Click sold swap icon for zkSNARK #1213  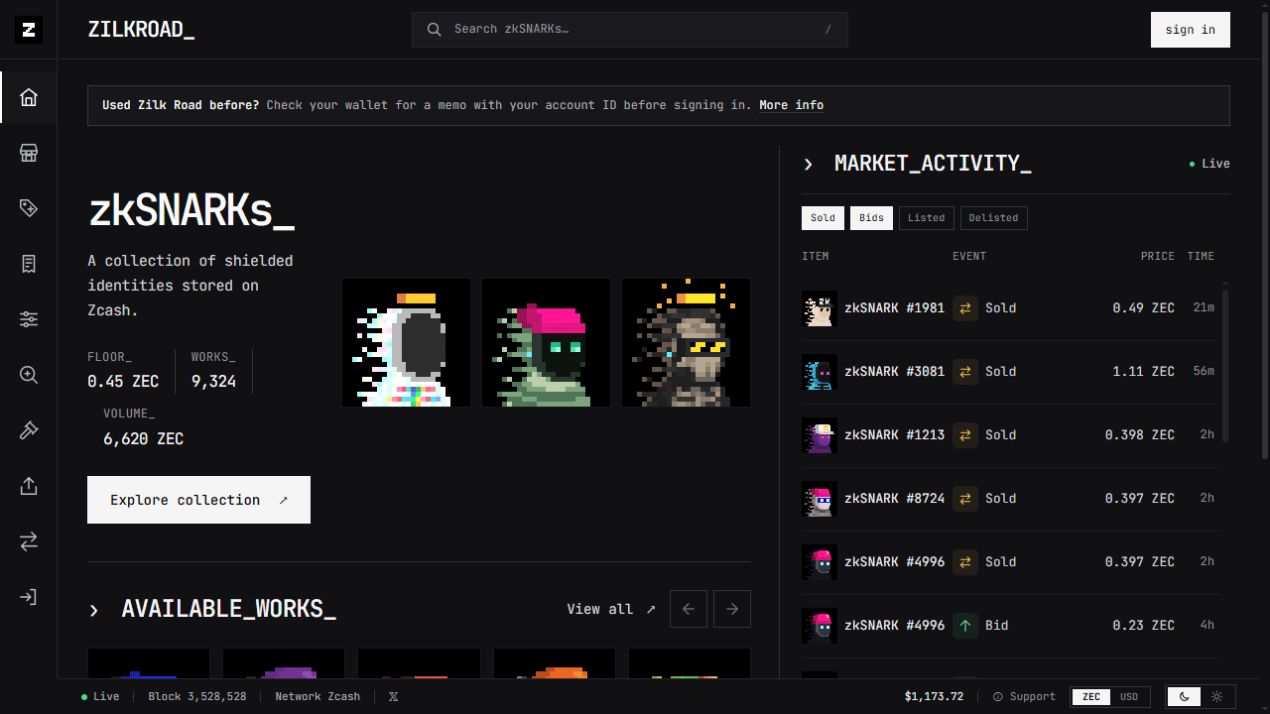coord(965,435)
